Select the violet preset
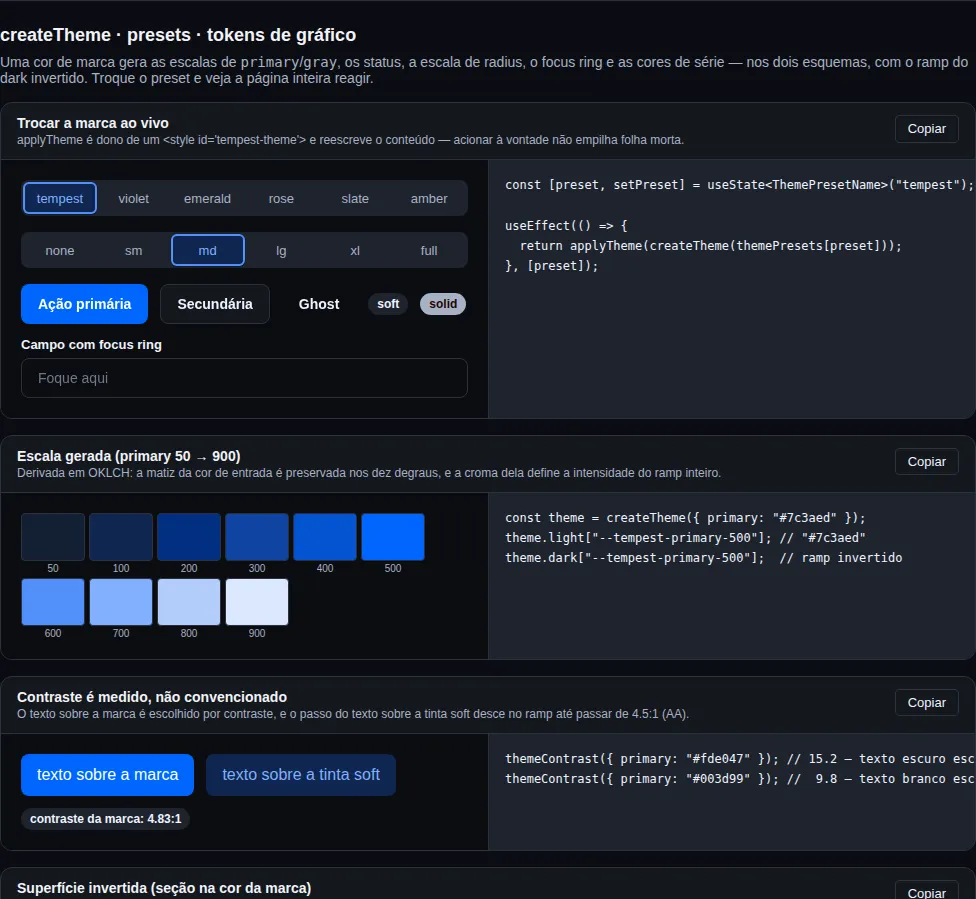This screenshot has width=976, height=899. click(133, 199)
